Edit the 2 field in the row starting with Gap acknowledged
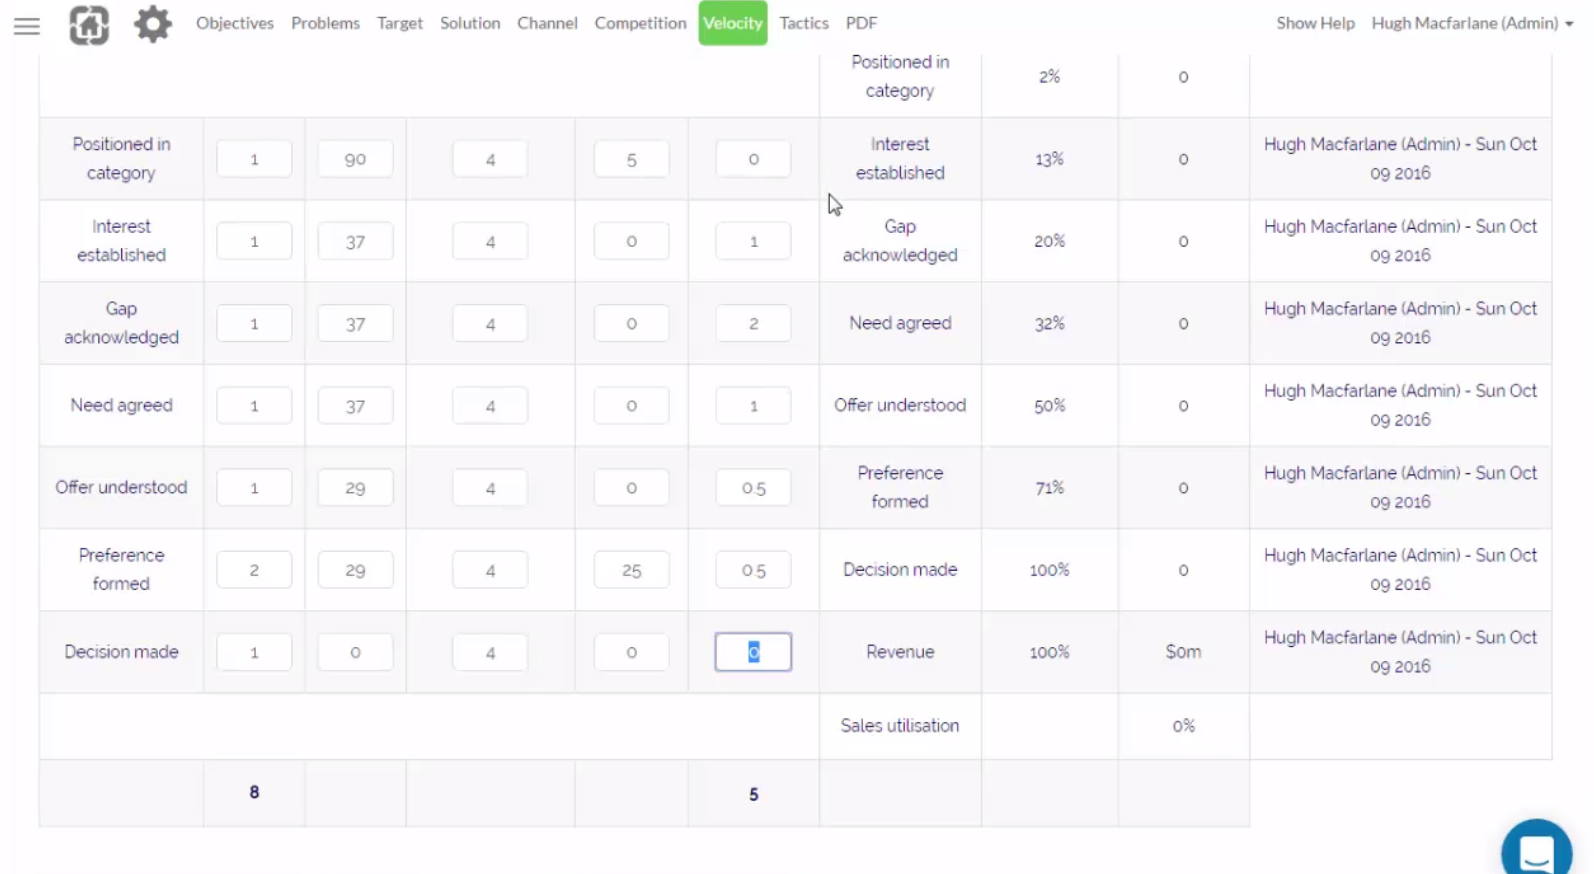Viewport: 1594px width, 874px height. 753,323
